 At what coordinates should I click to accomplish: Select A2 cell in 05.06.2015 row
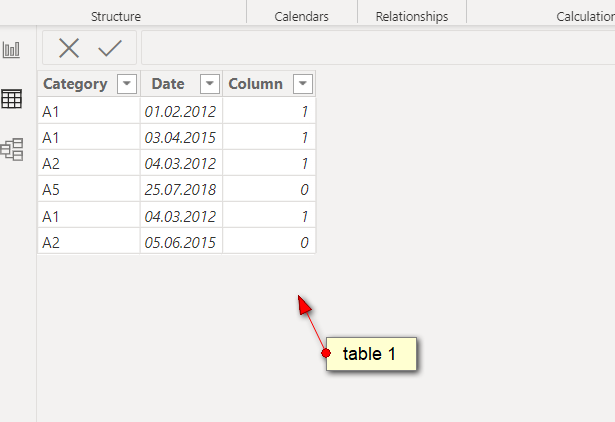click(x=89, y=242)
